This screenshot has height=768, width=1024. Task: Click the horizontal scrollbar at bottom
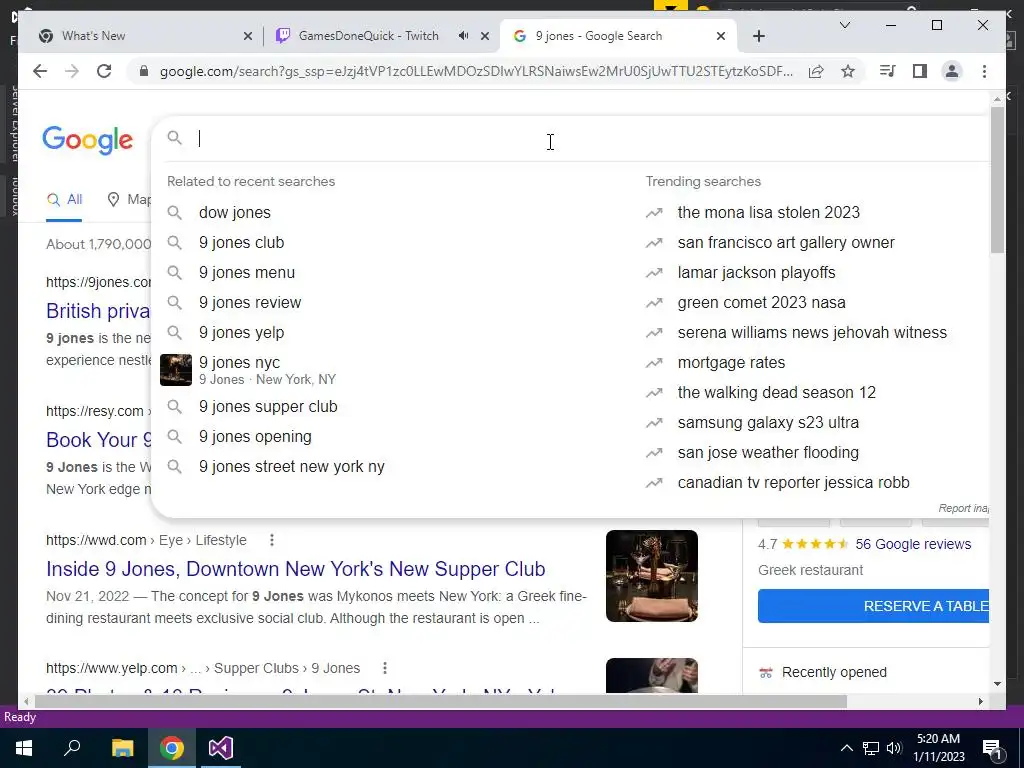441,701
